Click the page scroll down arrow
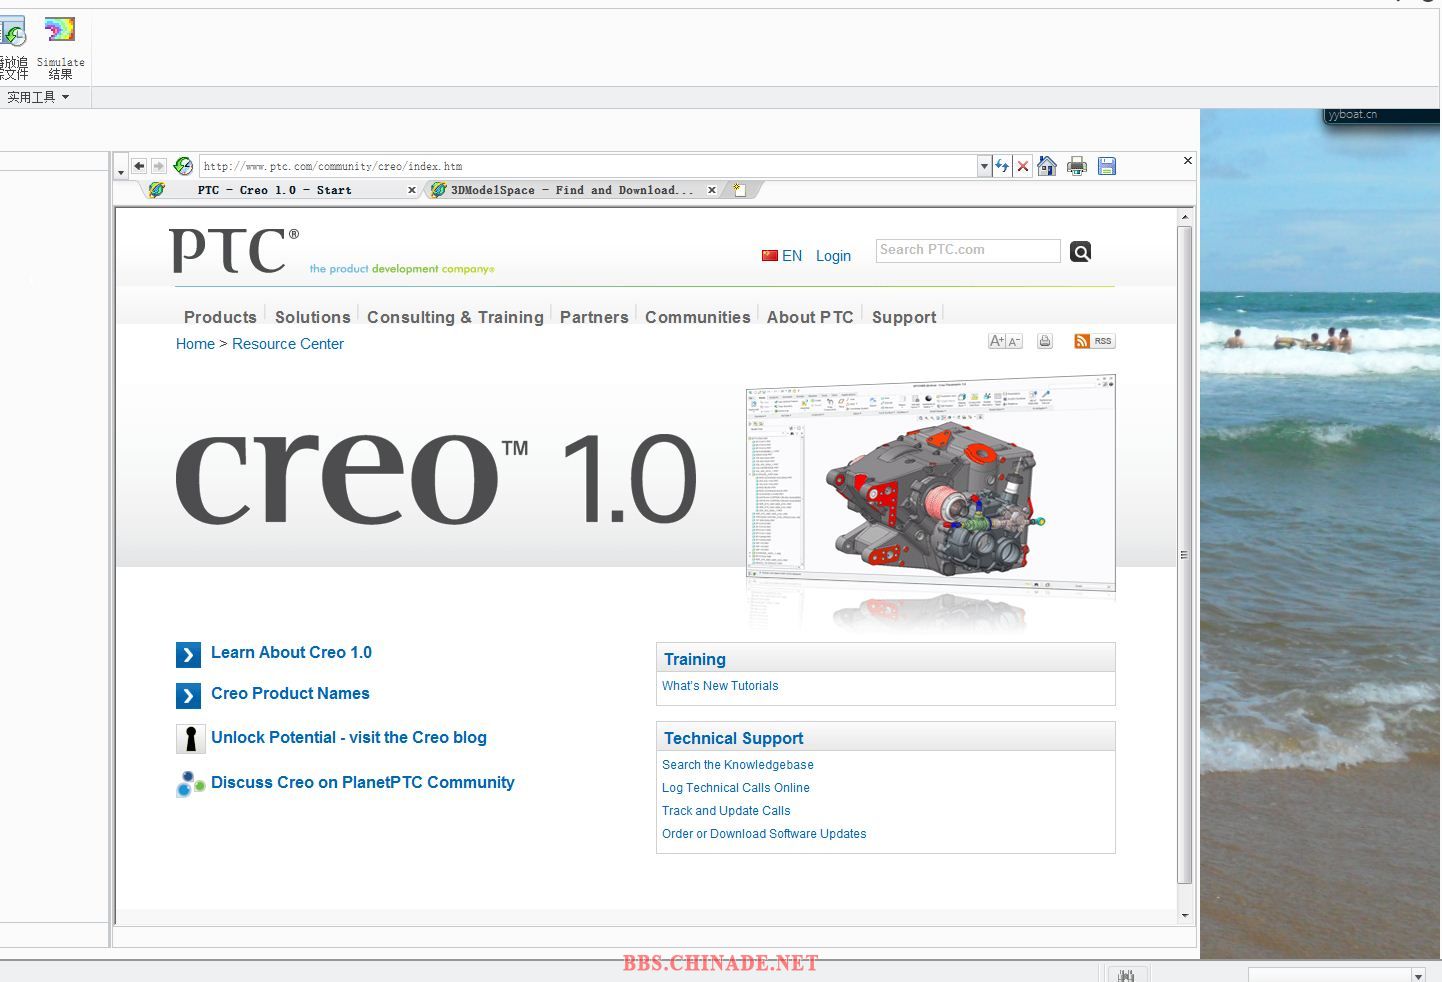 click(x=1185, y=915)
